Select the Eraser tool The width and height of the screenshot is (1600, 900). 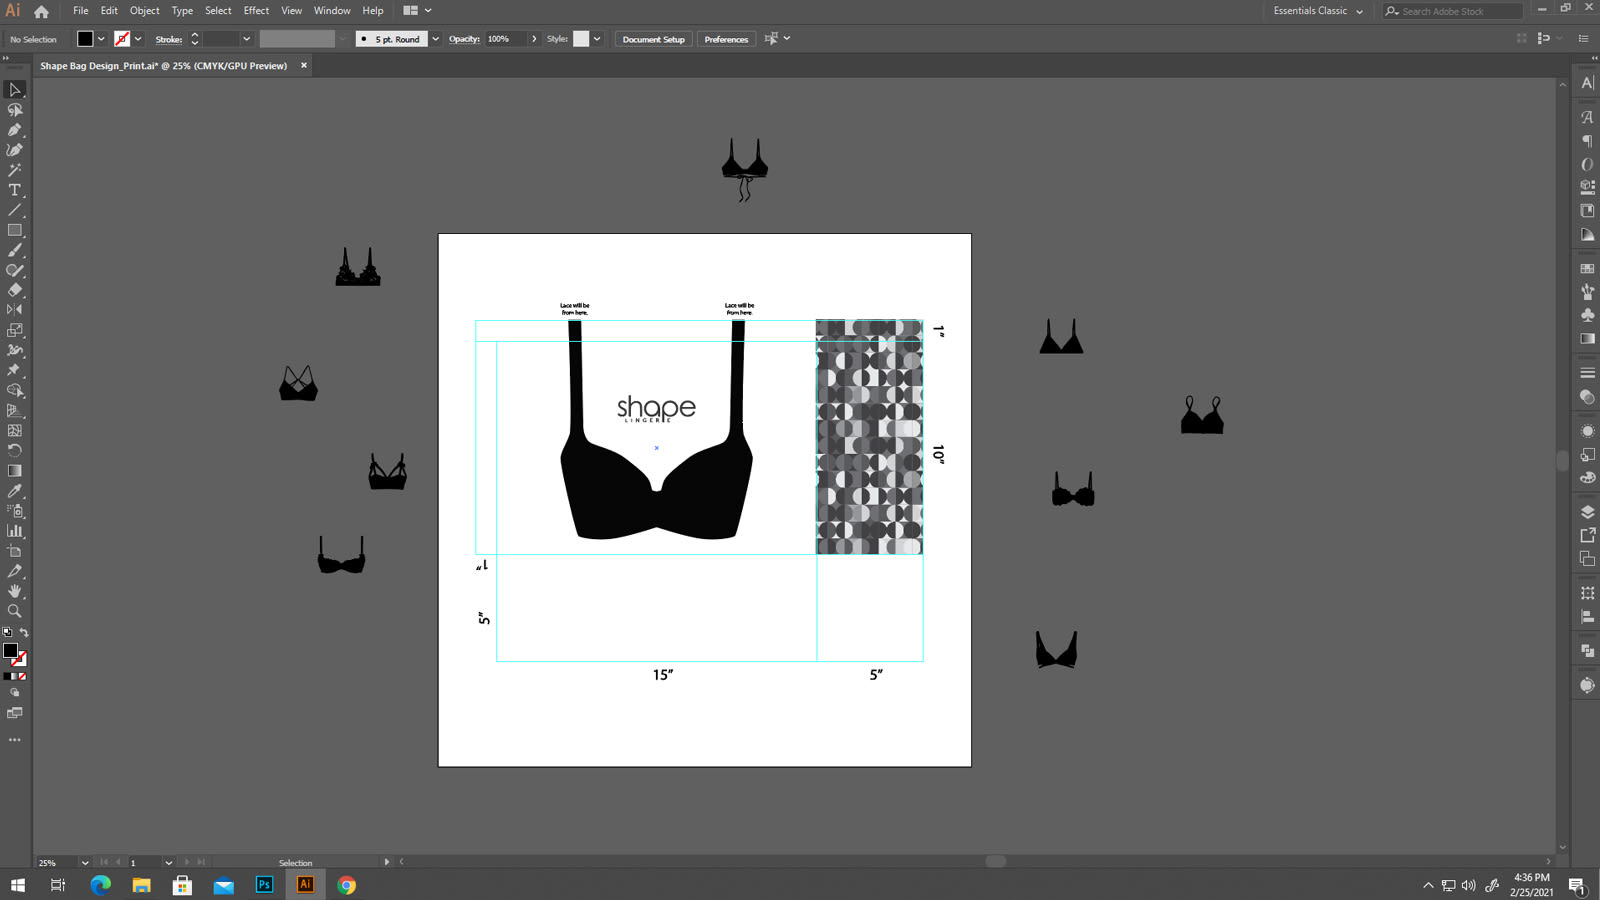coord(14,290)
